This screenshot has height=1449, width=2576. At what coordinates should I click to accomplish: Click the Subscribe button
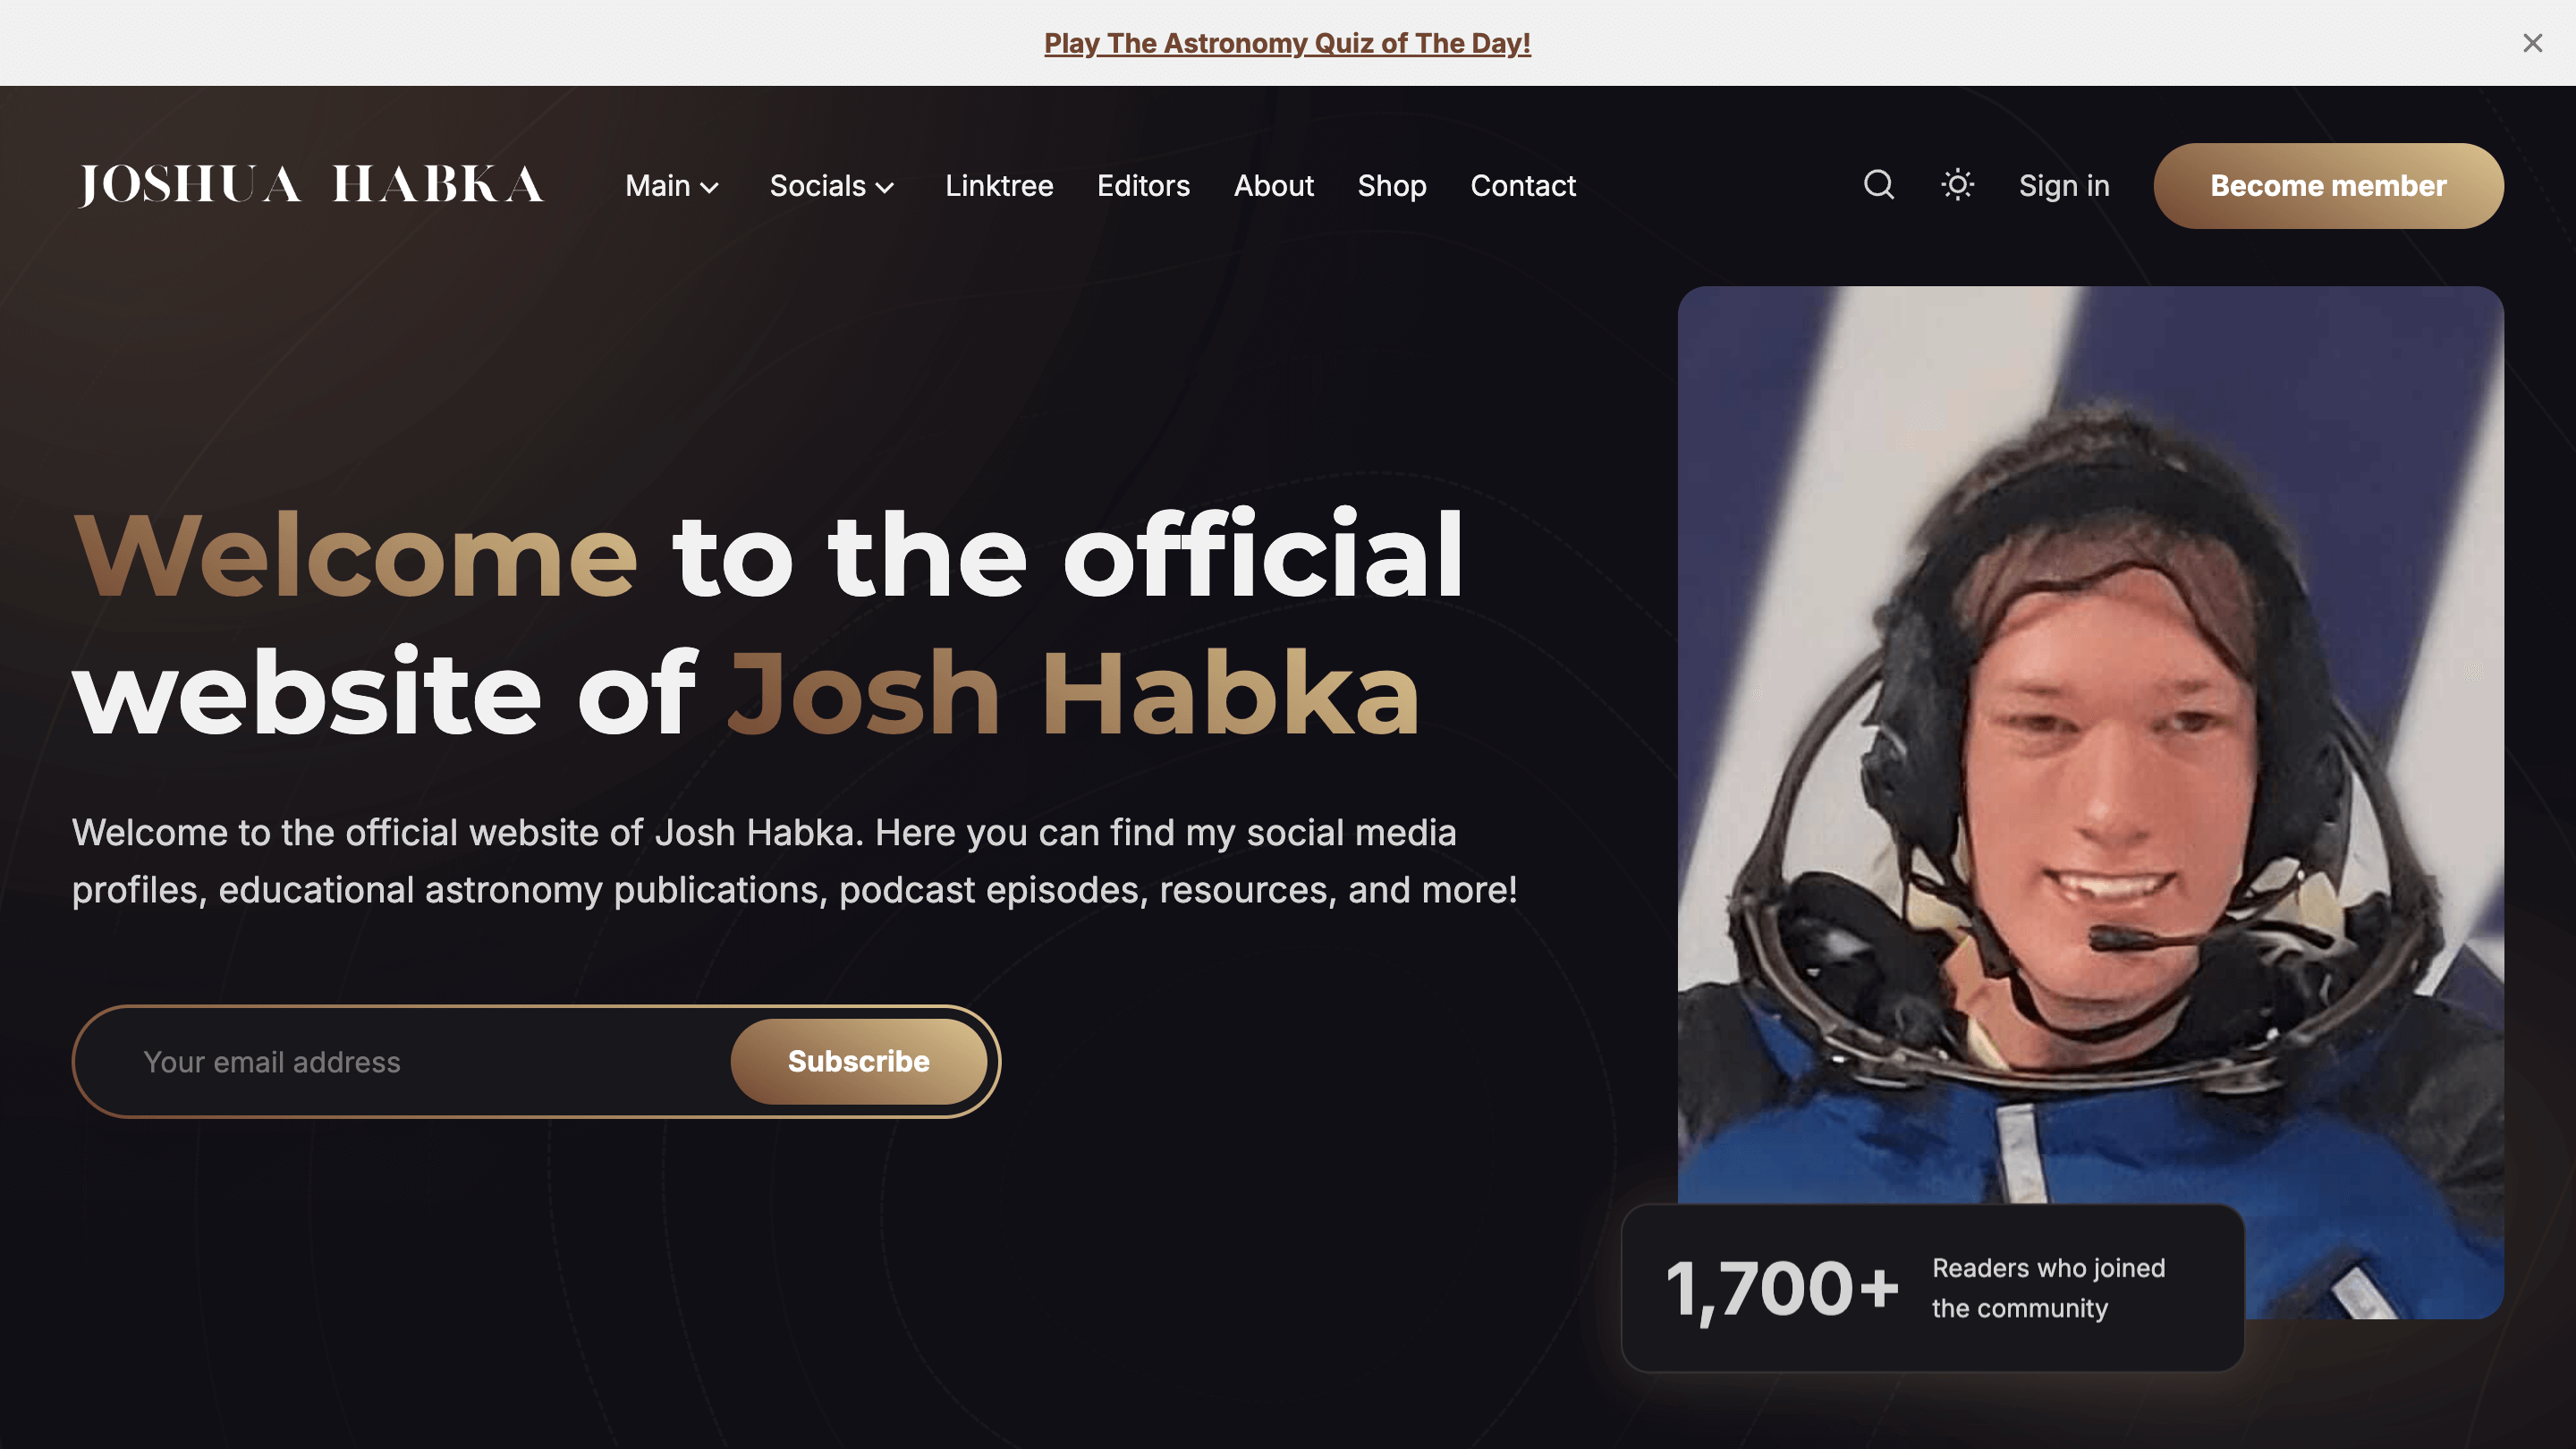click(858, 1061)
